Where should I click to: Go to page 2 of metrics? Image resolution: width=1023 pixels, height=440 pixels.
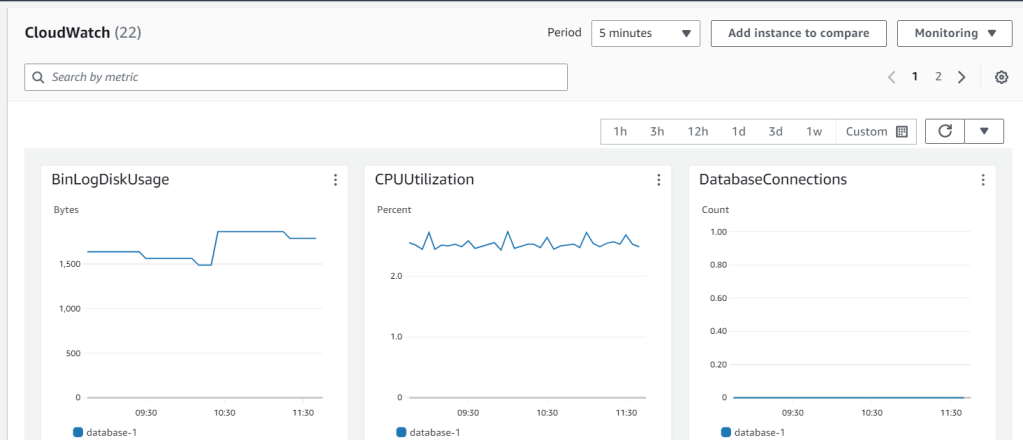(938, 77)
